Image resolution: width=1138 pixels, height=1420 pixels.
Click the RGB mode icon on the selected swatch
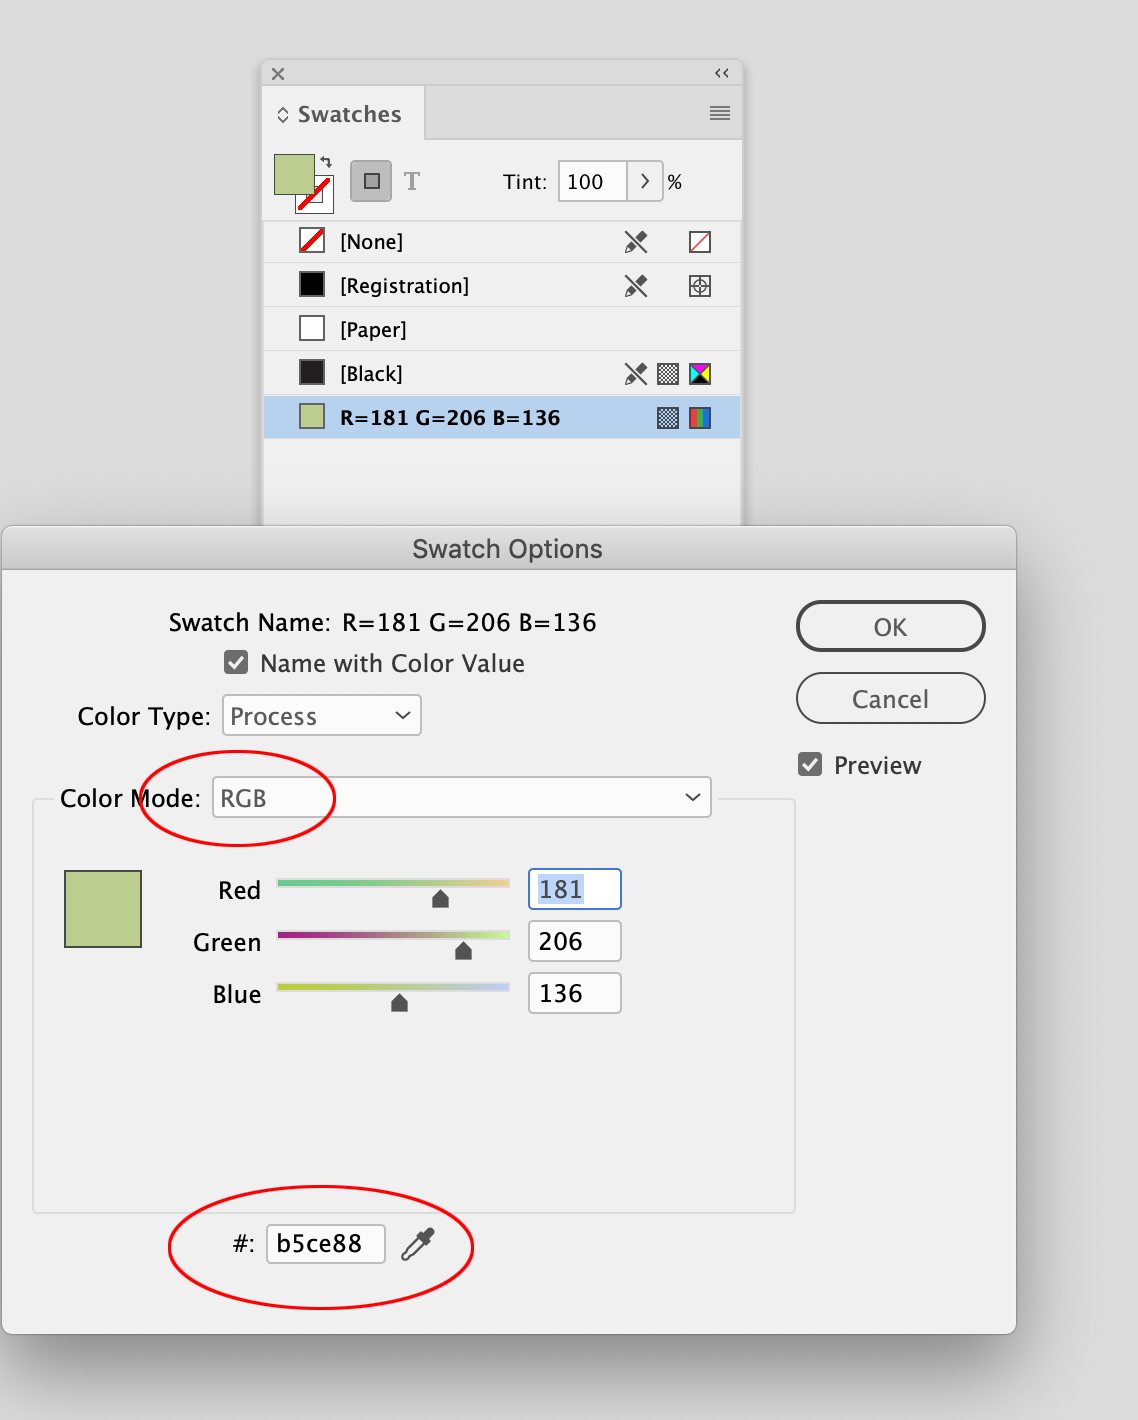click(701, 417)
